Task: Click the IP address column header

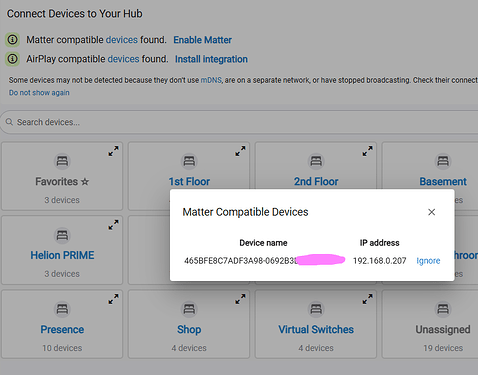Action: (x=379, y=243)
